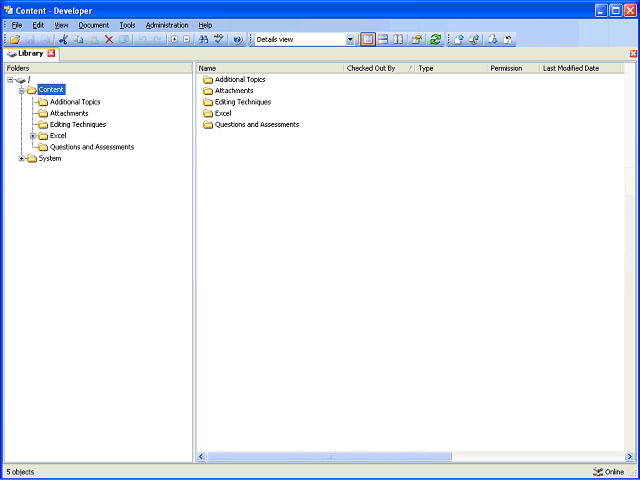The width and height of the screenshot is (640, 480).
Task: Click the horizontal scrollbar thumb
Action: point(329,456)
